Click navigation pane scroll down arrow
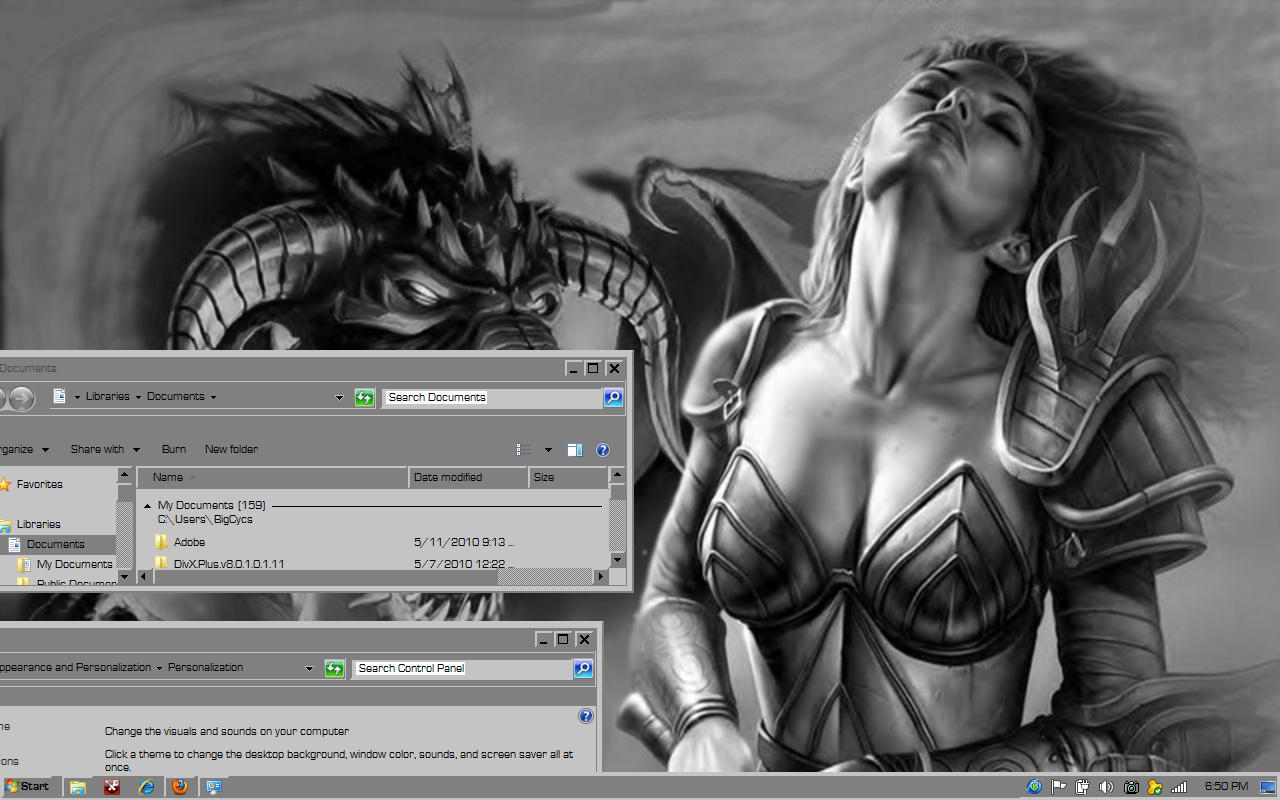The height and width of the screenshot is (800, 1280). 124,576
